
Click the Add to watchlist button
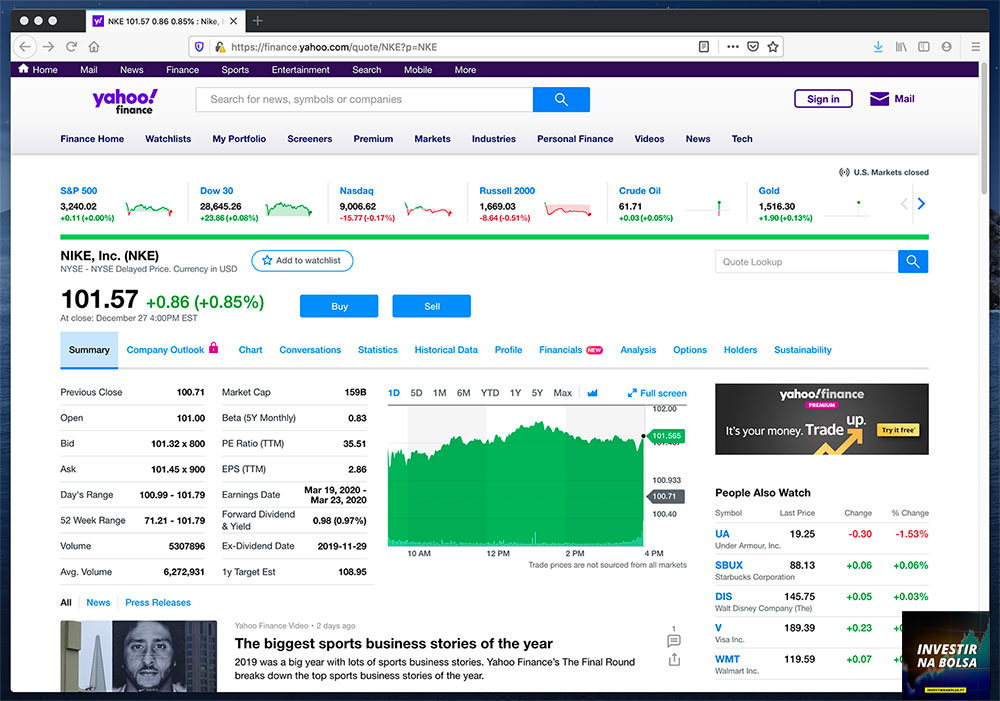click(302, 260)
